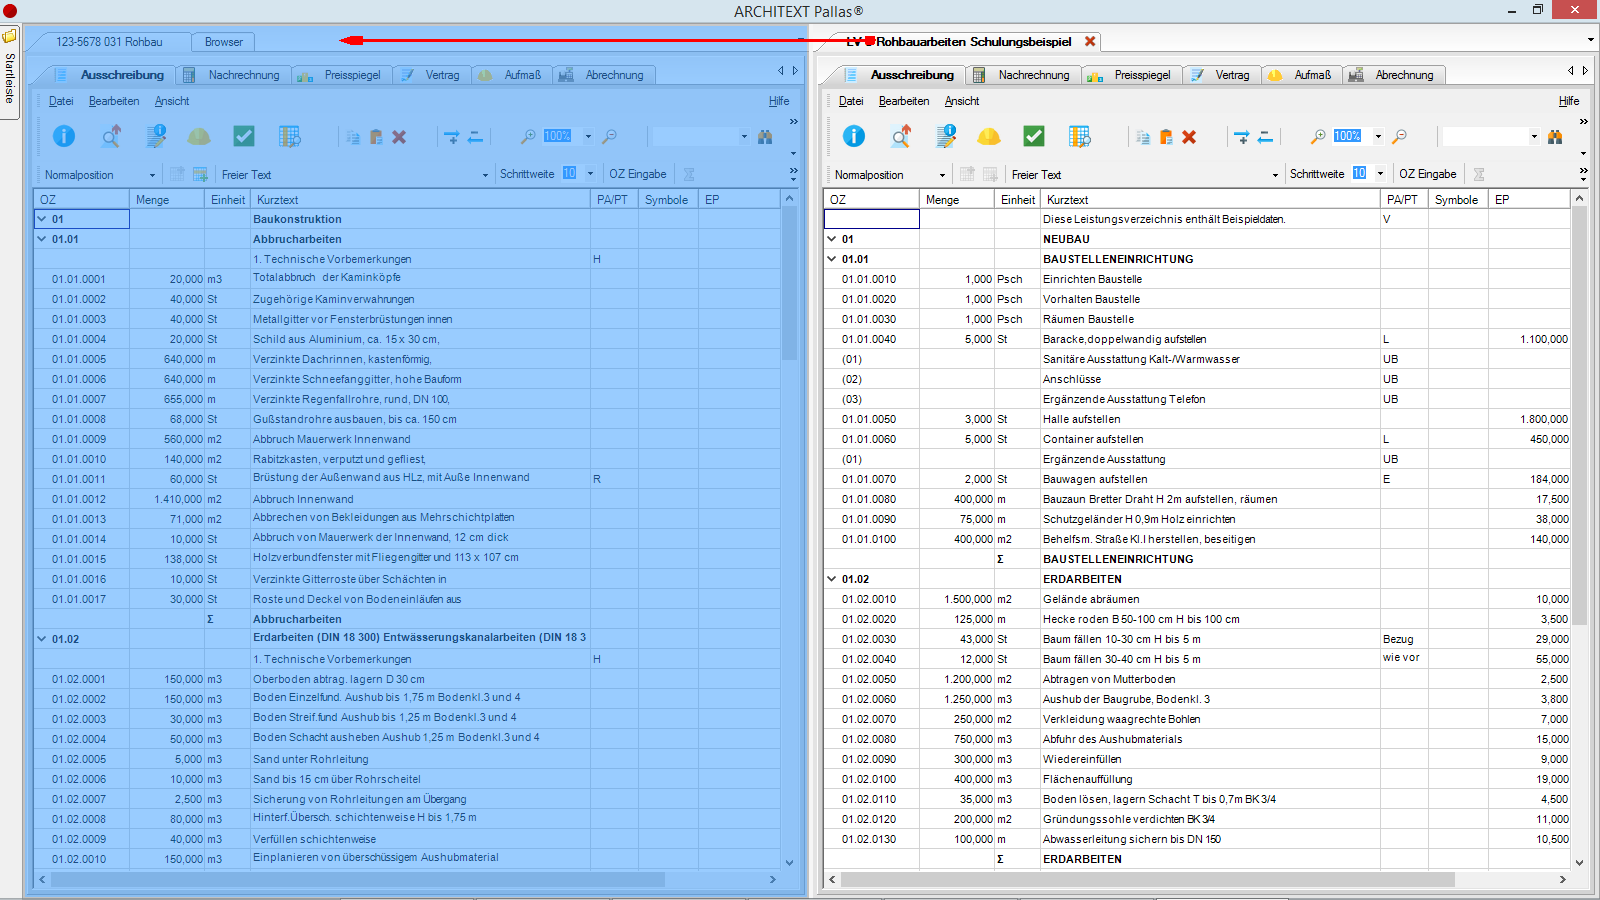Select row 01.01.0040 Baracke,doppelwandig aufstellen
1600x900 pixels.
(1197, 339)
